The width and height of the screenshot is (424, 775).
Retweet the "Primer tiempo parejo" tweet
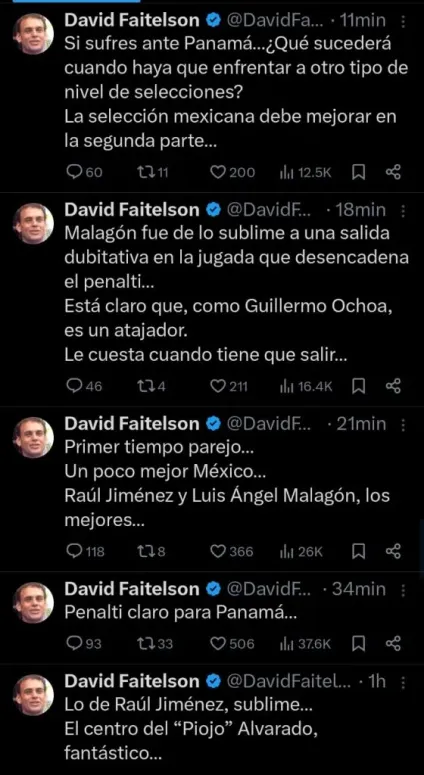click(x=152, y=552)
